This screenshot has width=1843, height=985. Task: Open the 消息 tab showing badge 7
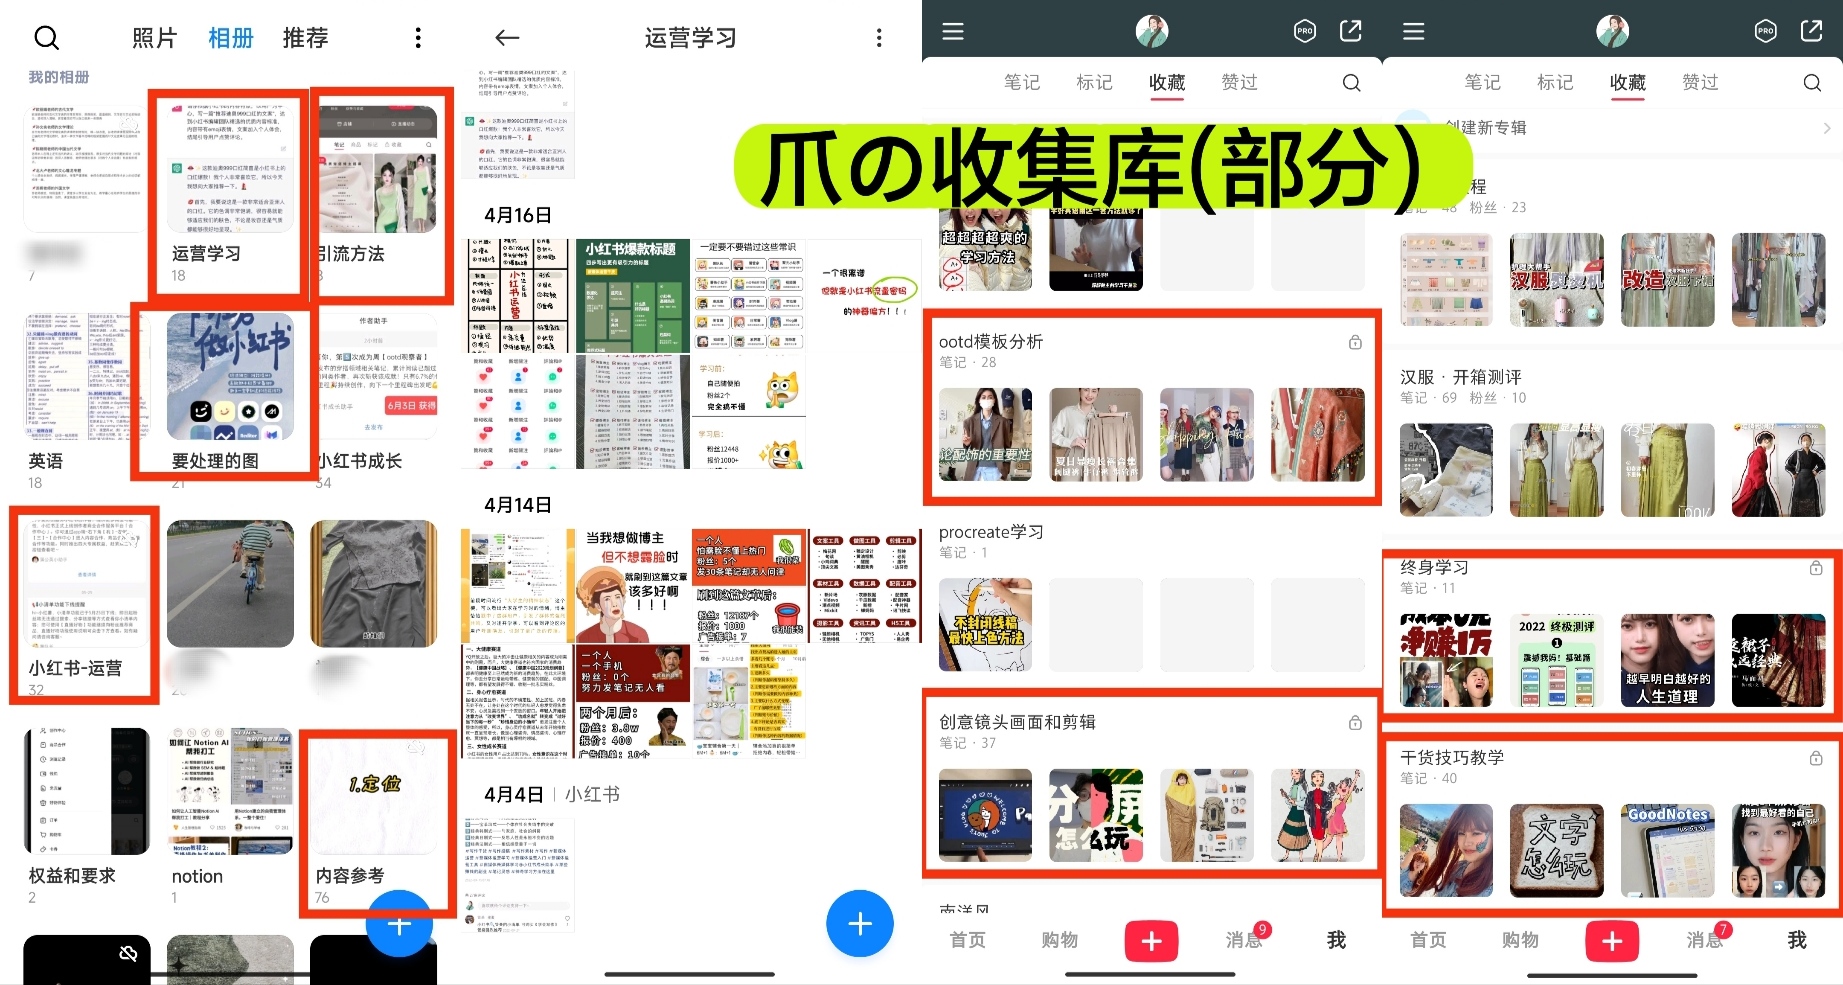1705,940
